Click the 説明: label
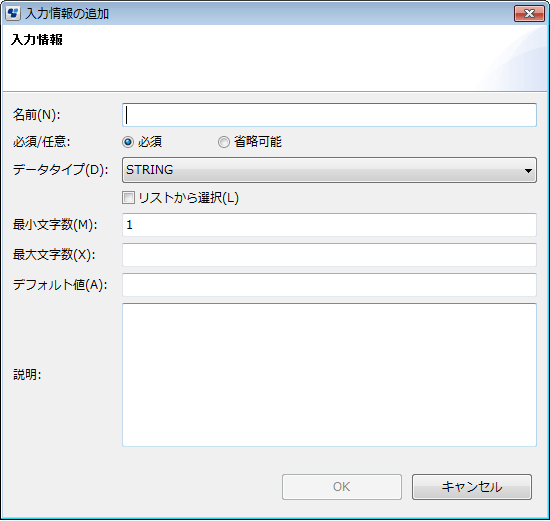The width and height of the screenshot is (550, 521). (27, 375)
